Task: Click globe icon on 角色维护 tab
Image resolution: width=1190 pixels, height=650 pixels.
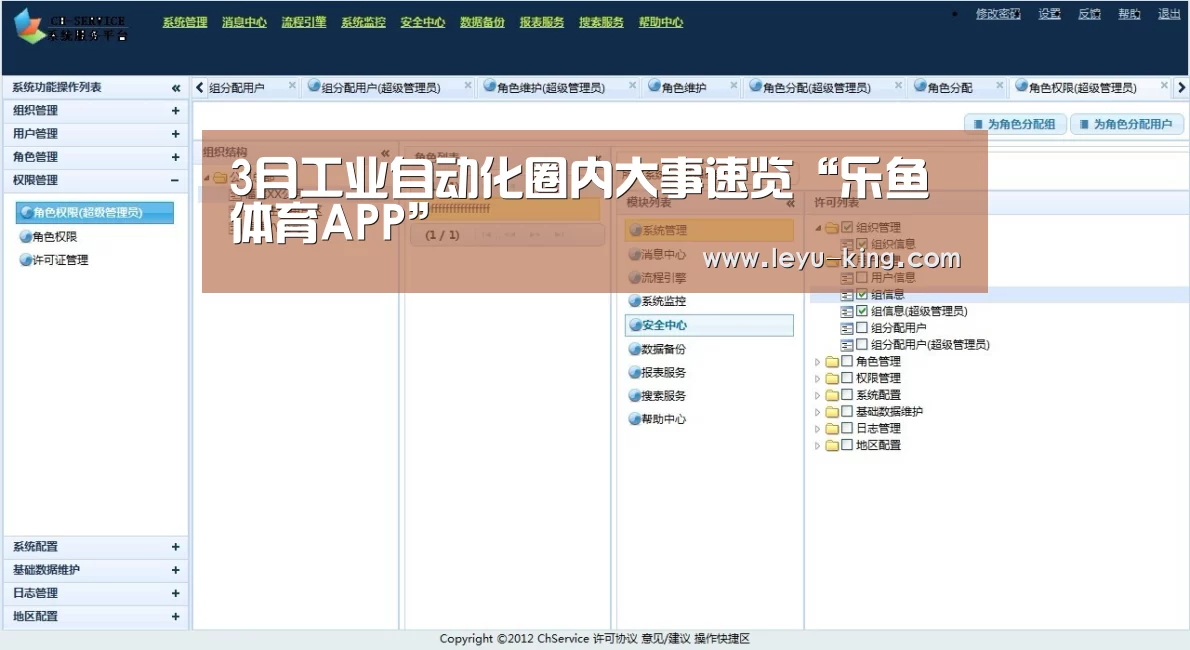Action: (x=654, y=87)
